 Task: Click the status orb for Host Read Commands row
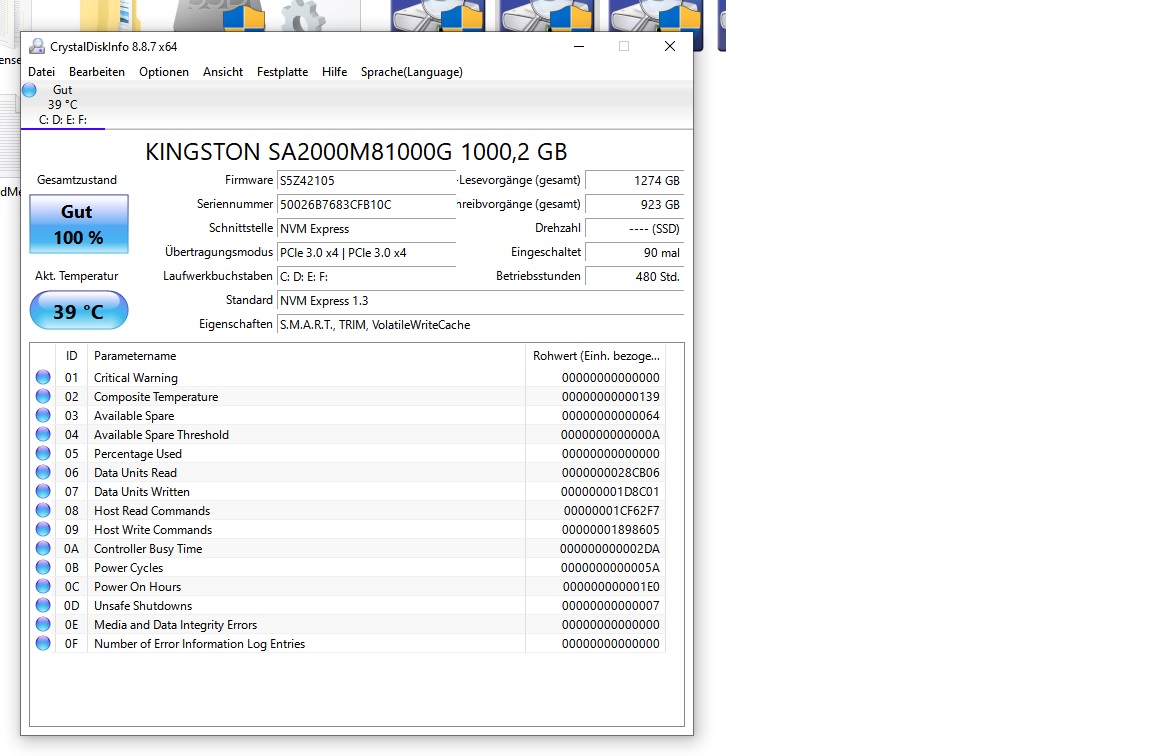click(43, 511)
